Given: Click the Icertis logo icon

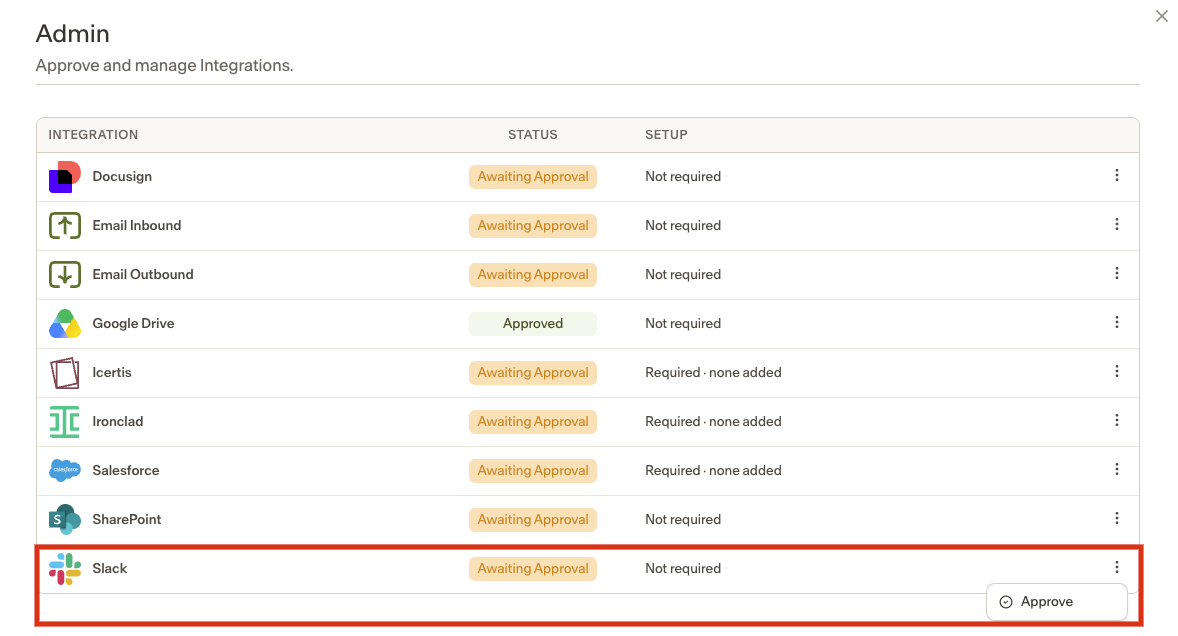Looking at the screenshot, I should [65, 372].
